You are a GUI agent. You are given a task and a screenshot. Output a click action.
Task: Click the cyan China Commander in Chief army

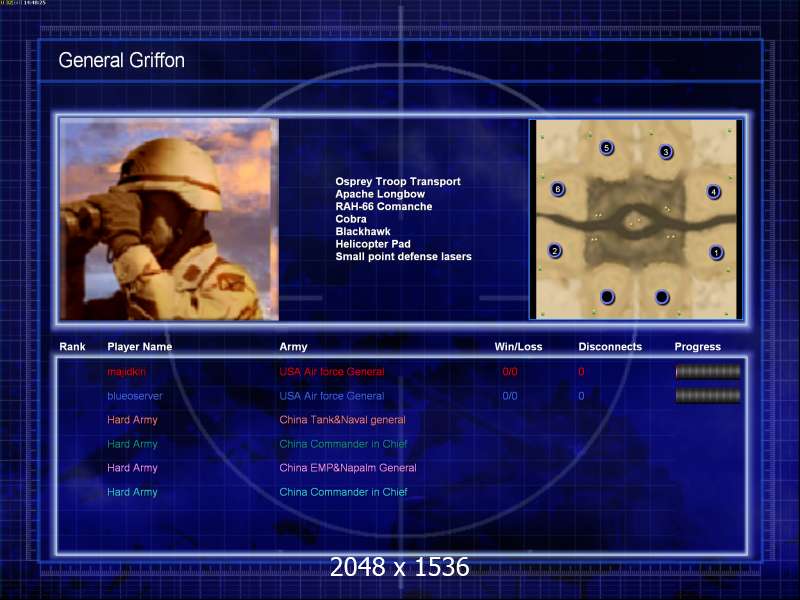[x=343, y=492]
